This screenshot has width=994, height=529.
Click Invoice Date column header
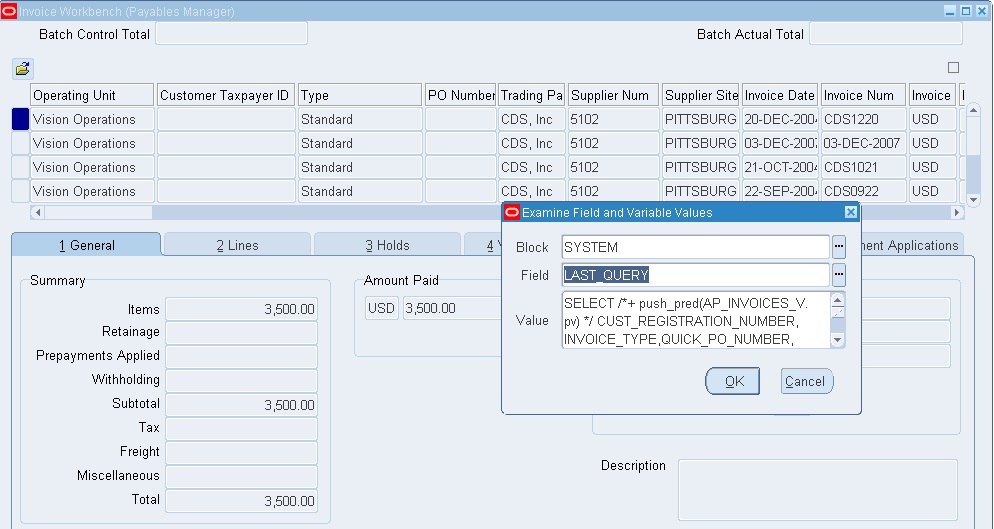coord(780,95)
